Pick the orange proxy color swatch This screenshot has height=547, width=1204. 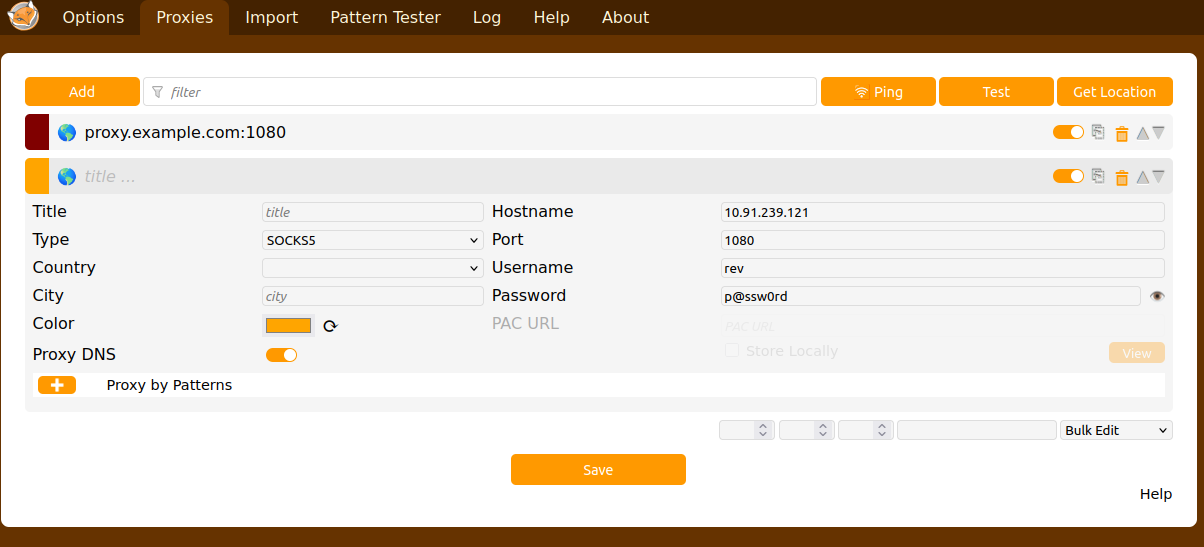[x=288, y=325]
